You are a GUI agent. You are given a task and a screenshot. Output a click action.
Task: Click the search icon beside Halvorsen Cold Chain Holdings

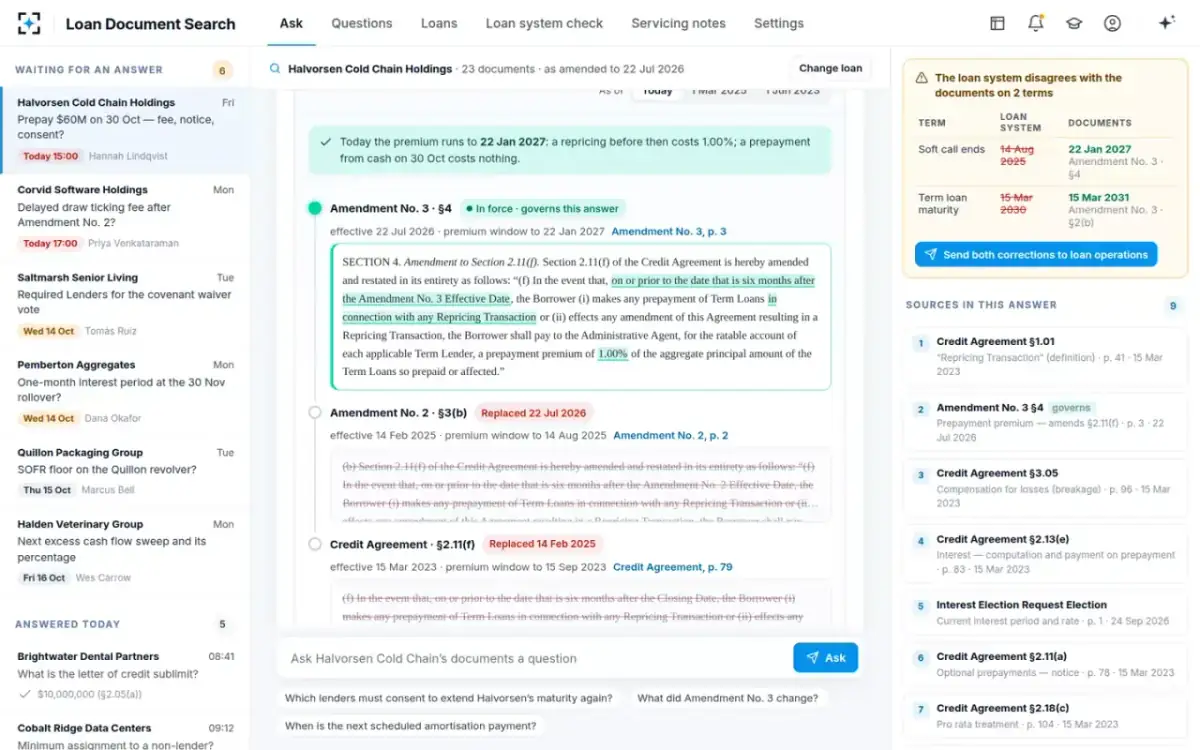(275, 69)
